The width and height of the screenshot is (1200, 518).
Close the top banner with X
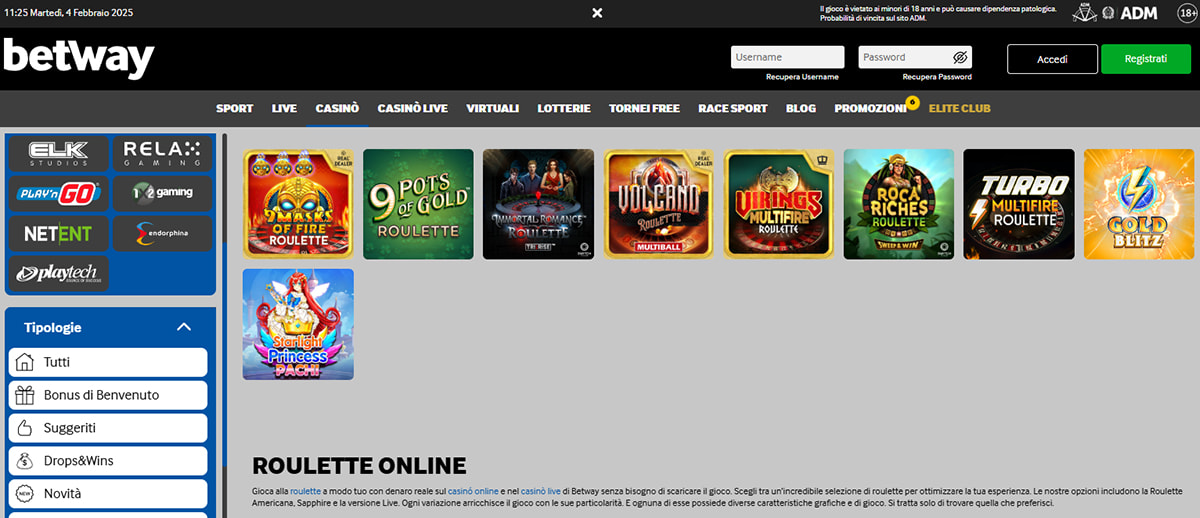[x=597, y=13]
